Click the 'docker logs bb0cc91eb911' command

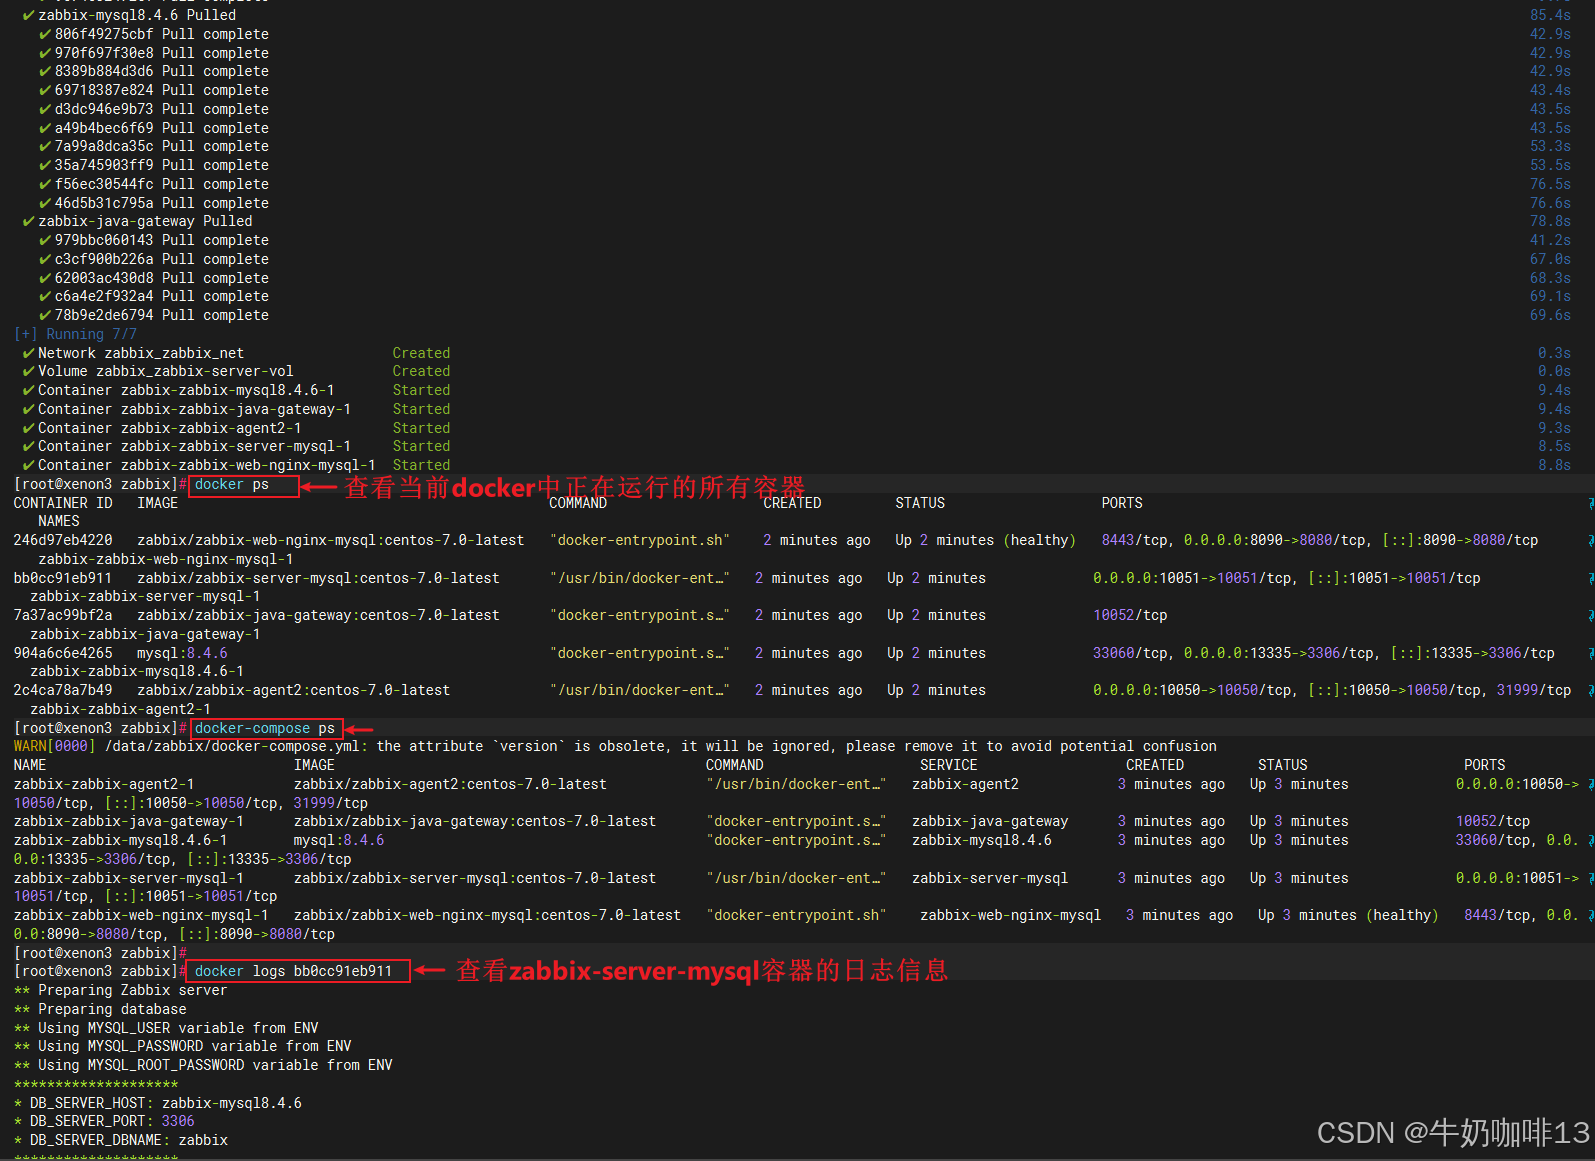coord(293,971)
